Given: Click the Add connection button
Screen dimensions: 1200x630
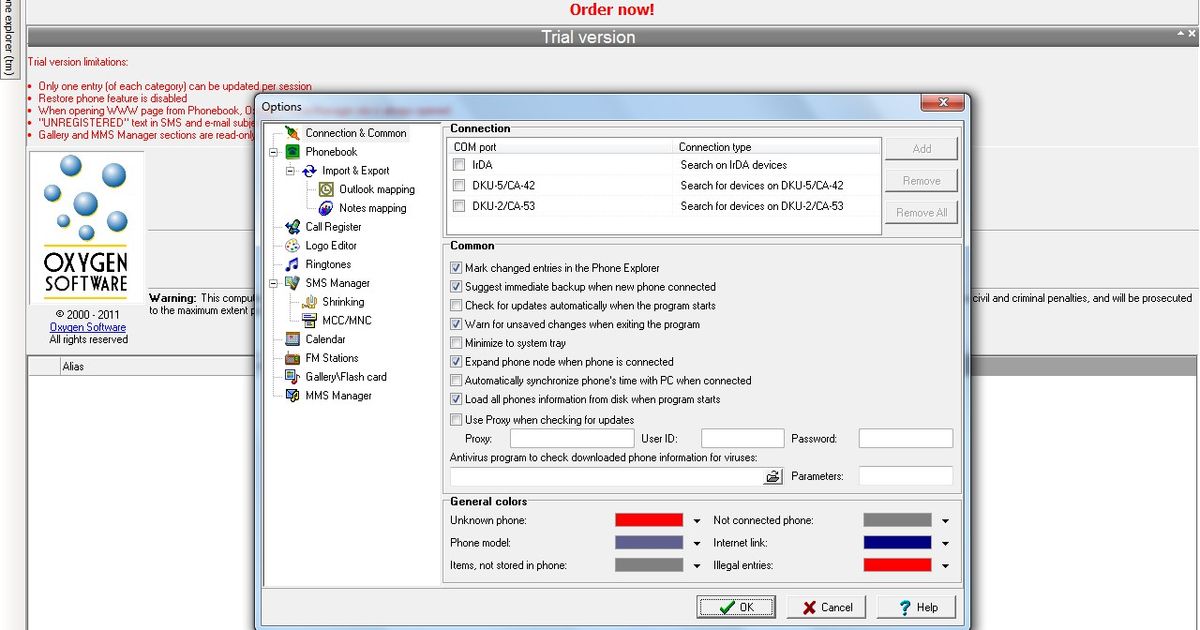Looking at the screenshot, I should [x=921, y=149].
